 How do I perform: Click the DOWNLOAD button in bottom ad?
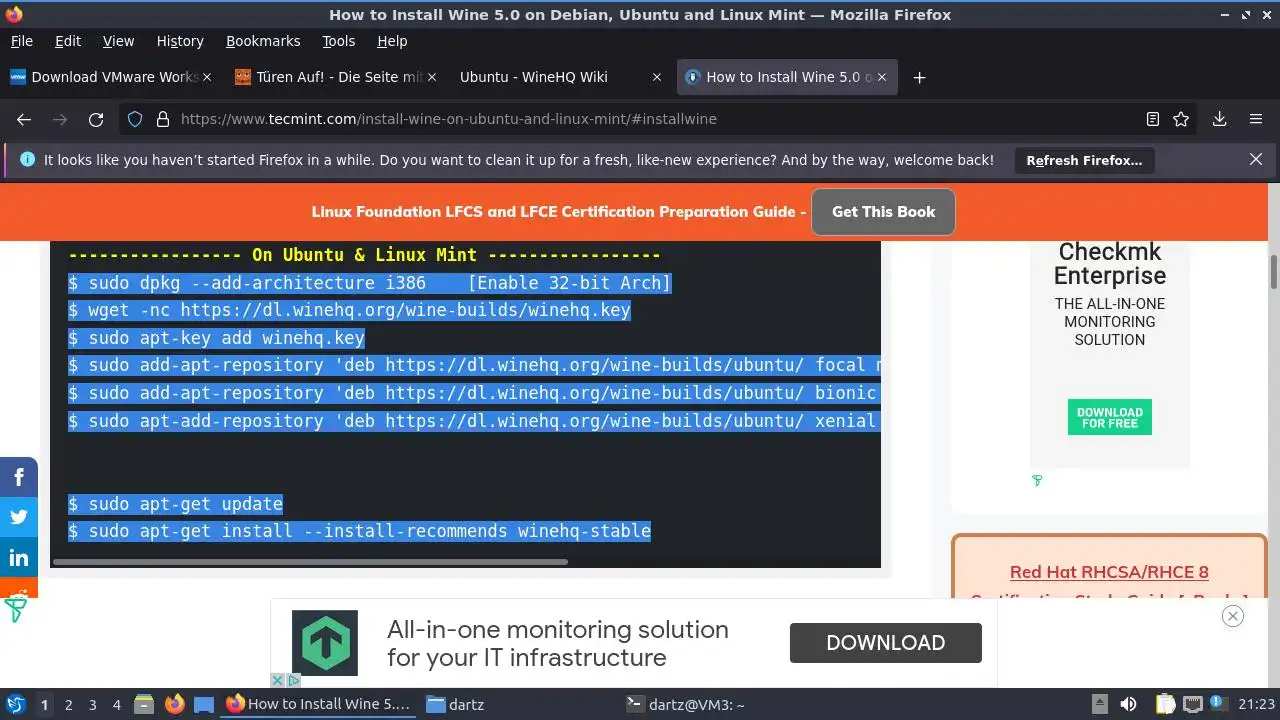click(885, 643)
